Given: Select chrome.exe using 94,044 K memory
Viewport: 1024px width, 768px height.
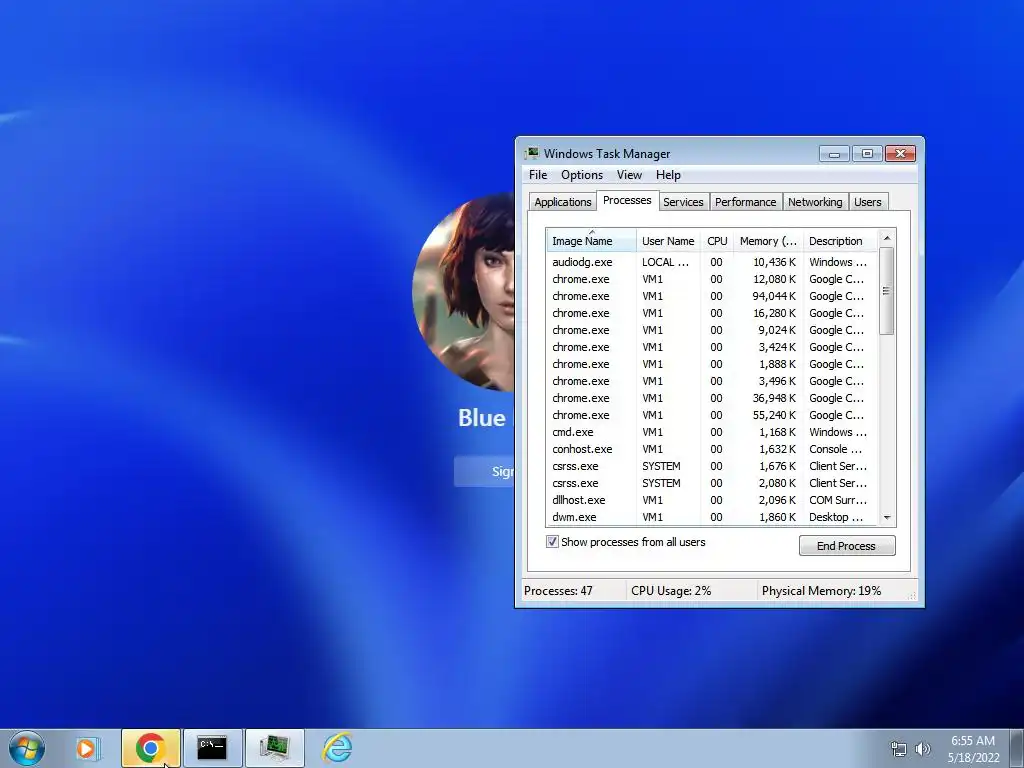Looking at the screenshot, I should click(712, 296).
